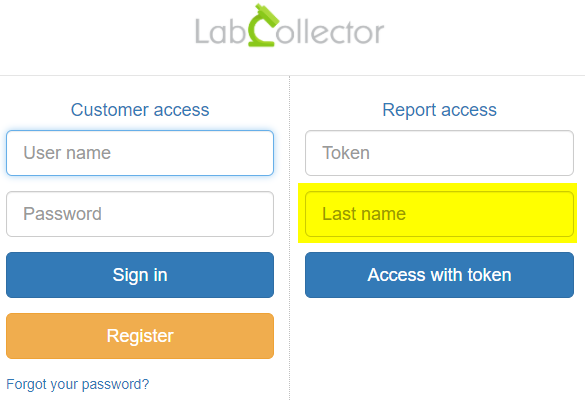Click the Report access heading
The width and height of the screenshot is (585, 400).
(x=439, y=110)
